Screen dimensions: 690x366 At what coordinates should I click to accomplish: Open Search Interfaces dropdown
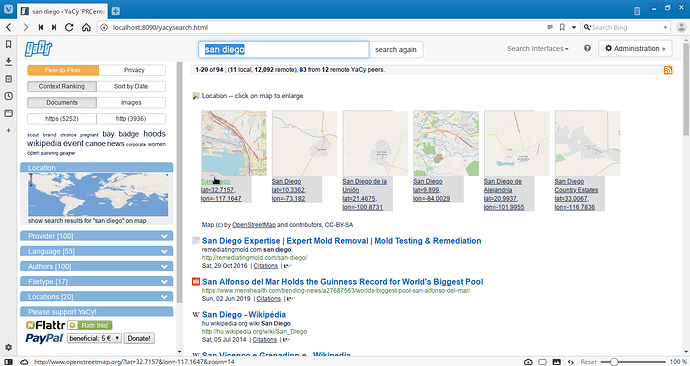[537, 48]
